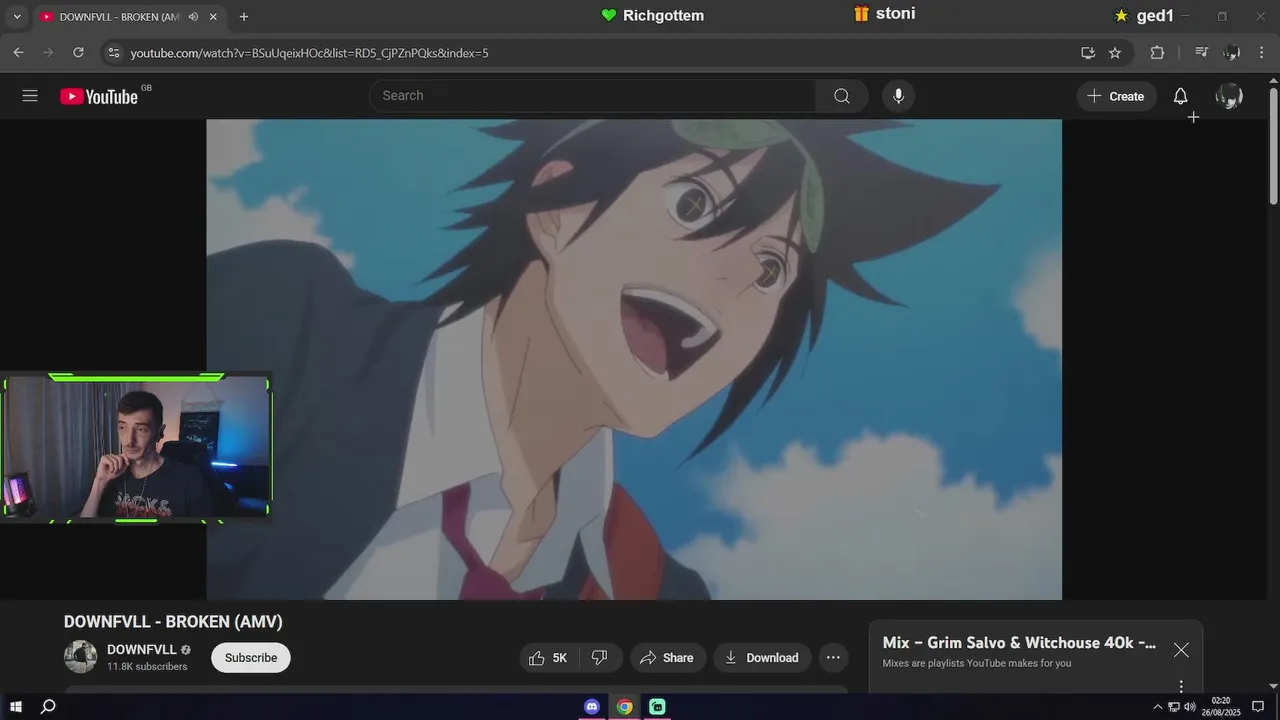Open more actions ellipsis beside Download
Viewport: 1280px width, 720px height.
click(833, 657)
